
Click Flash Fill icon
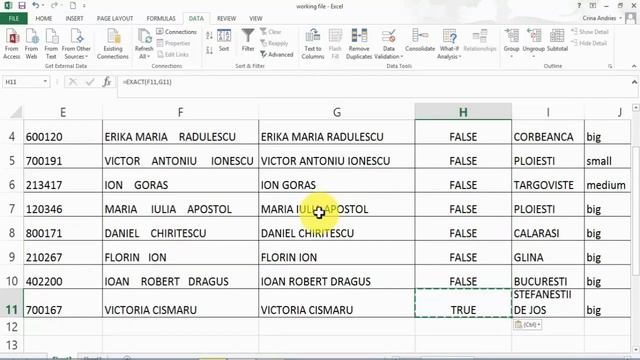point(335,44)
